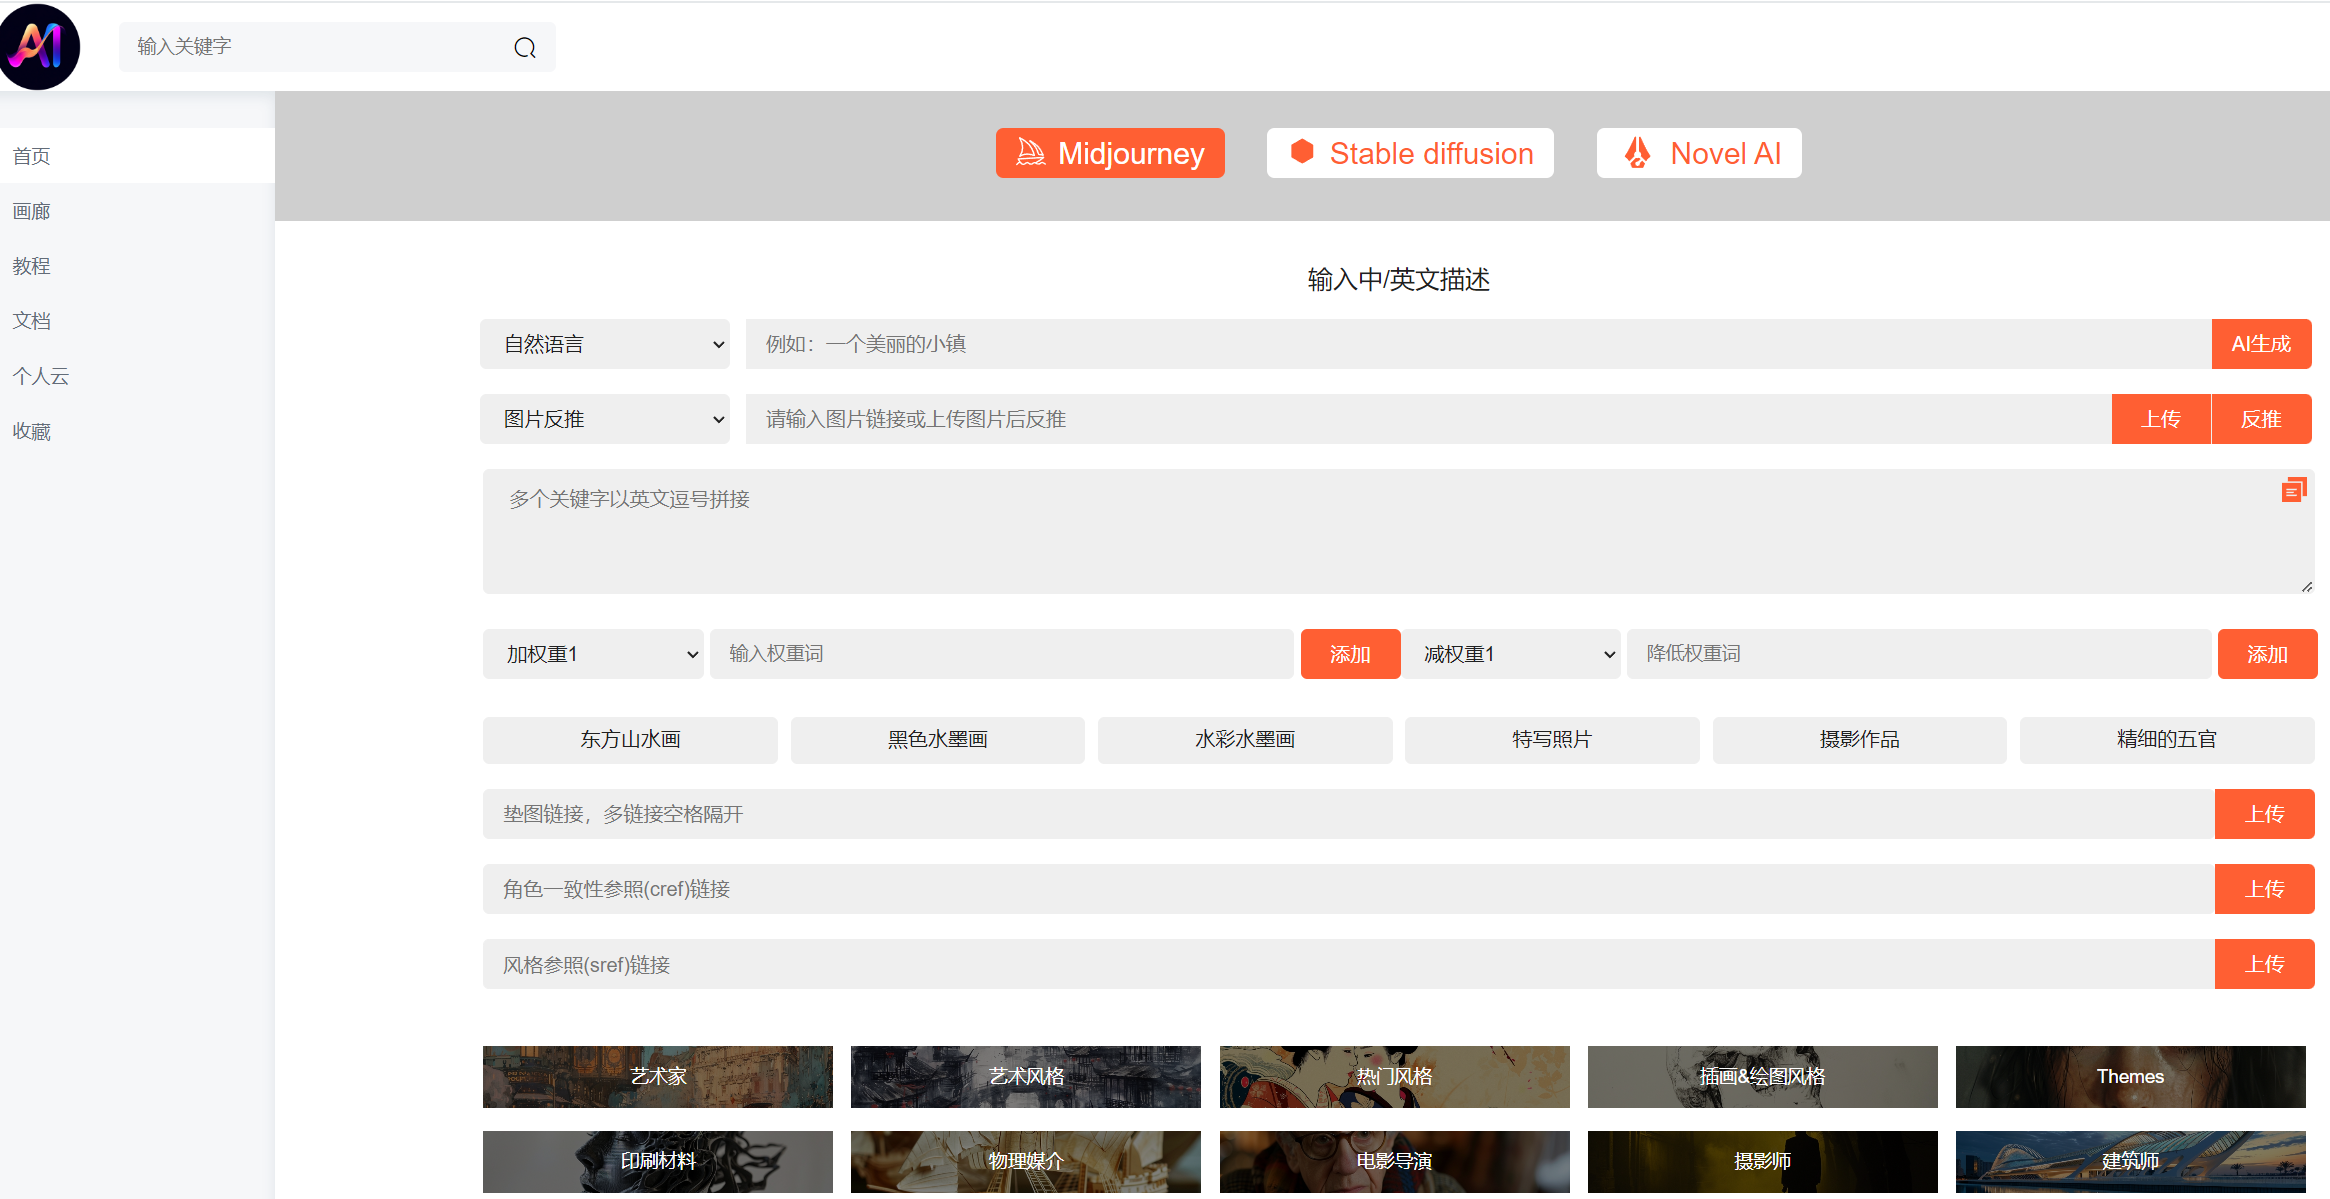This screenshot has width=2330, height=1199.
Task: Expand the 减权重1 dropdown
Action: coord(1511,654)
